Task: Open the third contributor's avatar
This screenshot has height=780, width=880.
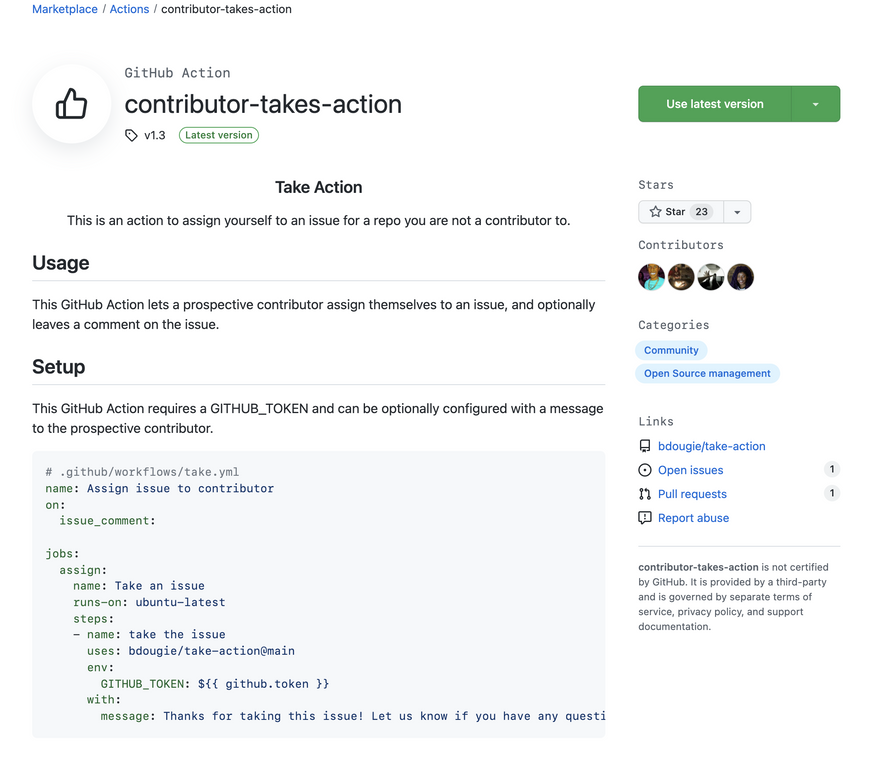Action: (x=711, y=277)
